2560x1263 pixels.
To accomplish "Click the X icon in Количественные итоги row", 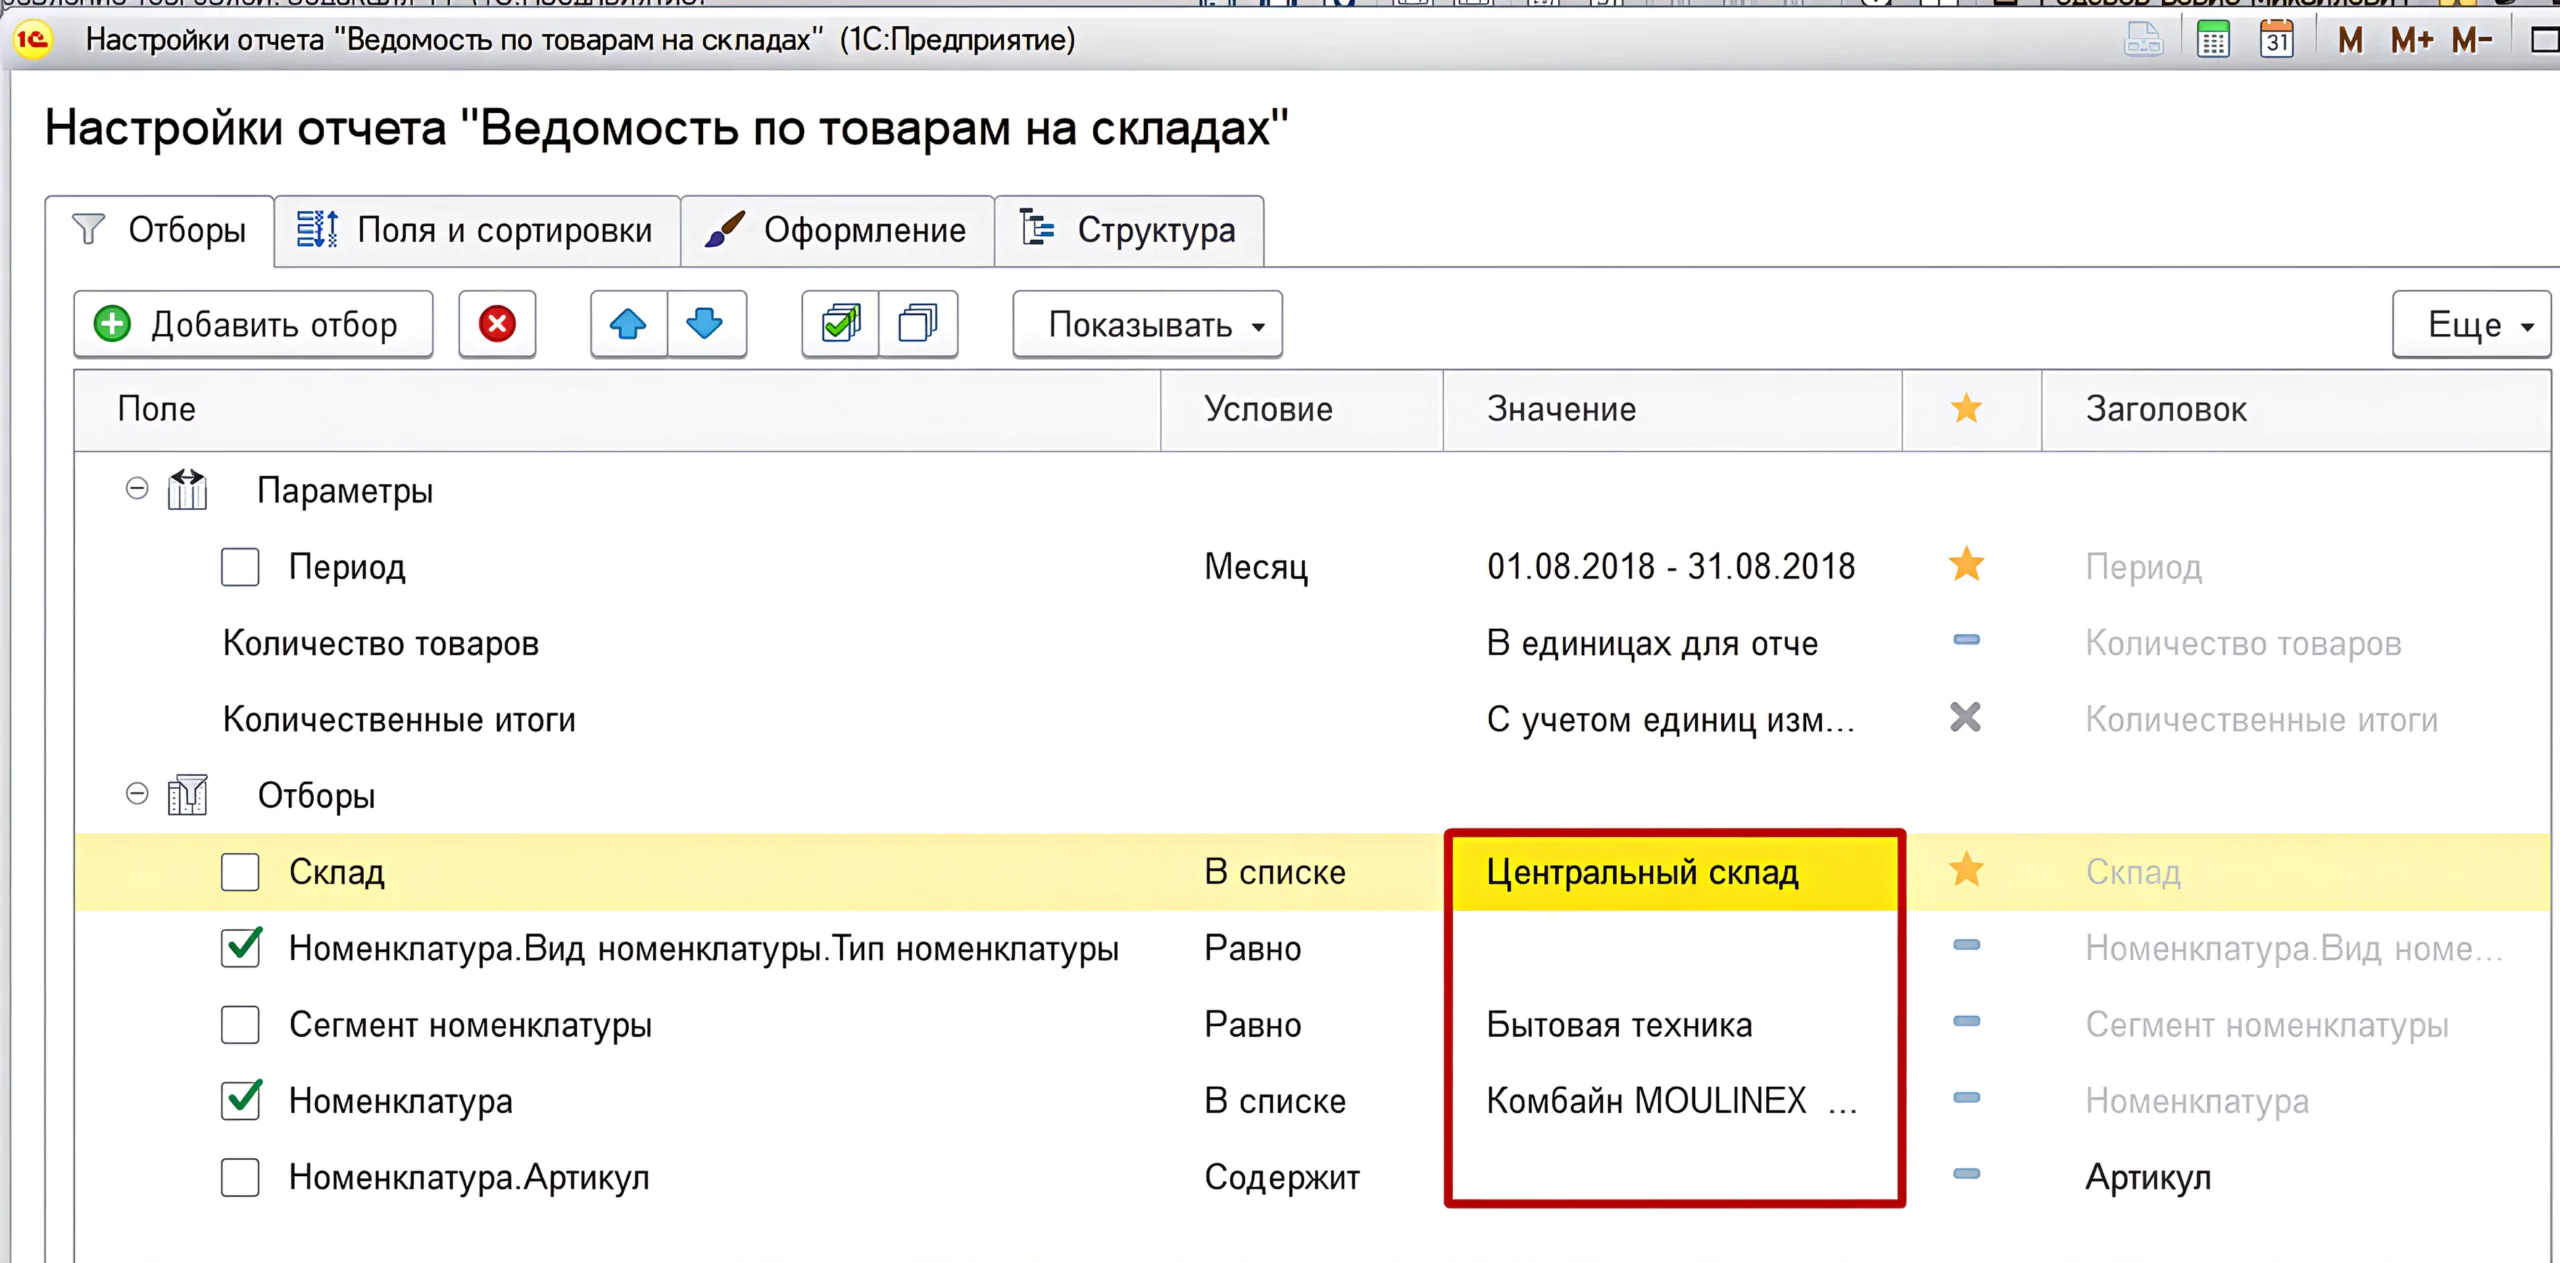I will [x=1965, y=717].
